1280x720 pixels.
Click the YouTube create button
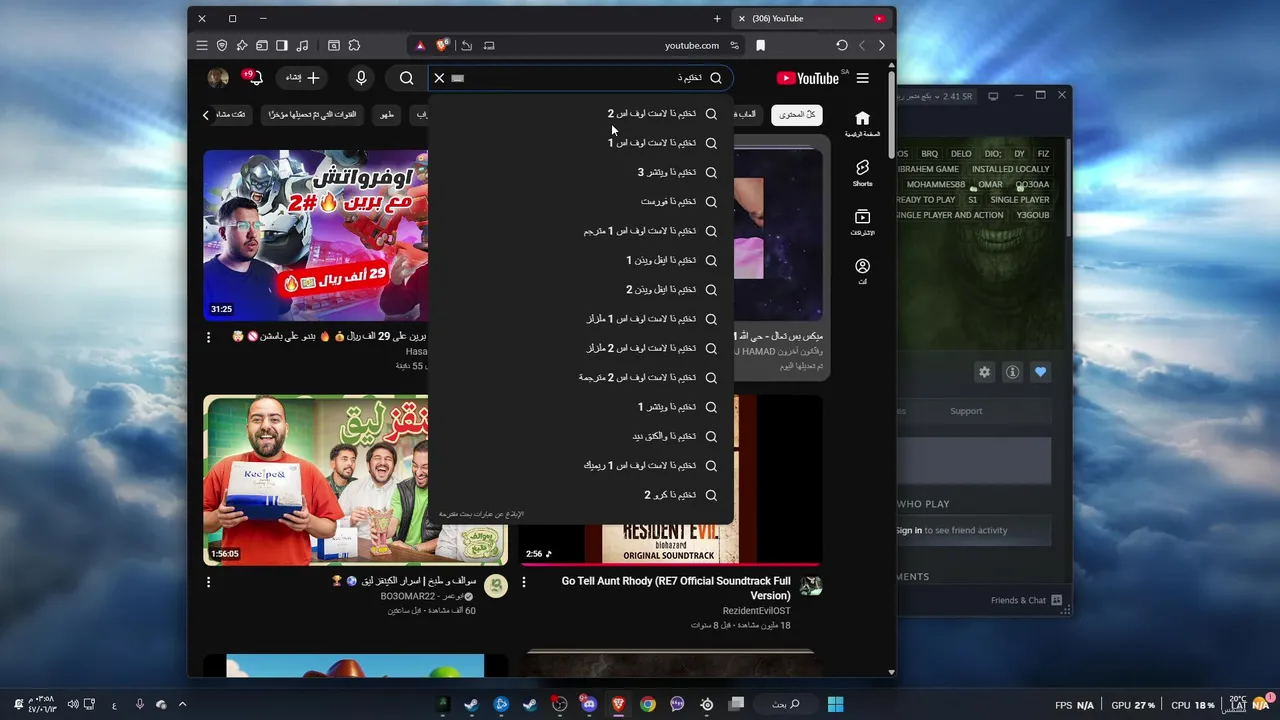pos(303,78)
